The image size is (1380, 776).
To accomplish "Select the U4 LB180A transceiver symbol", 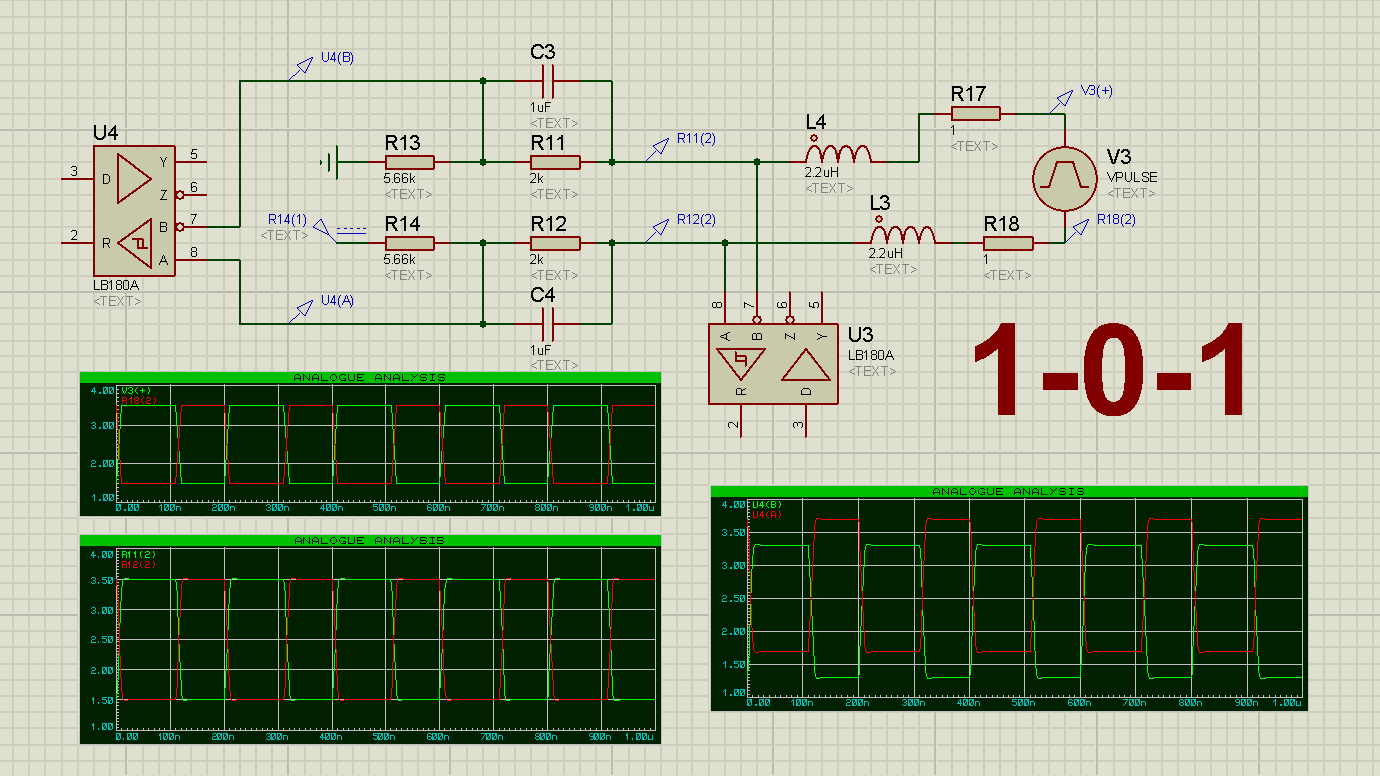I will coord(135,210).
